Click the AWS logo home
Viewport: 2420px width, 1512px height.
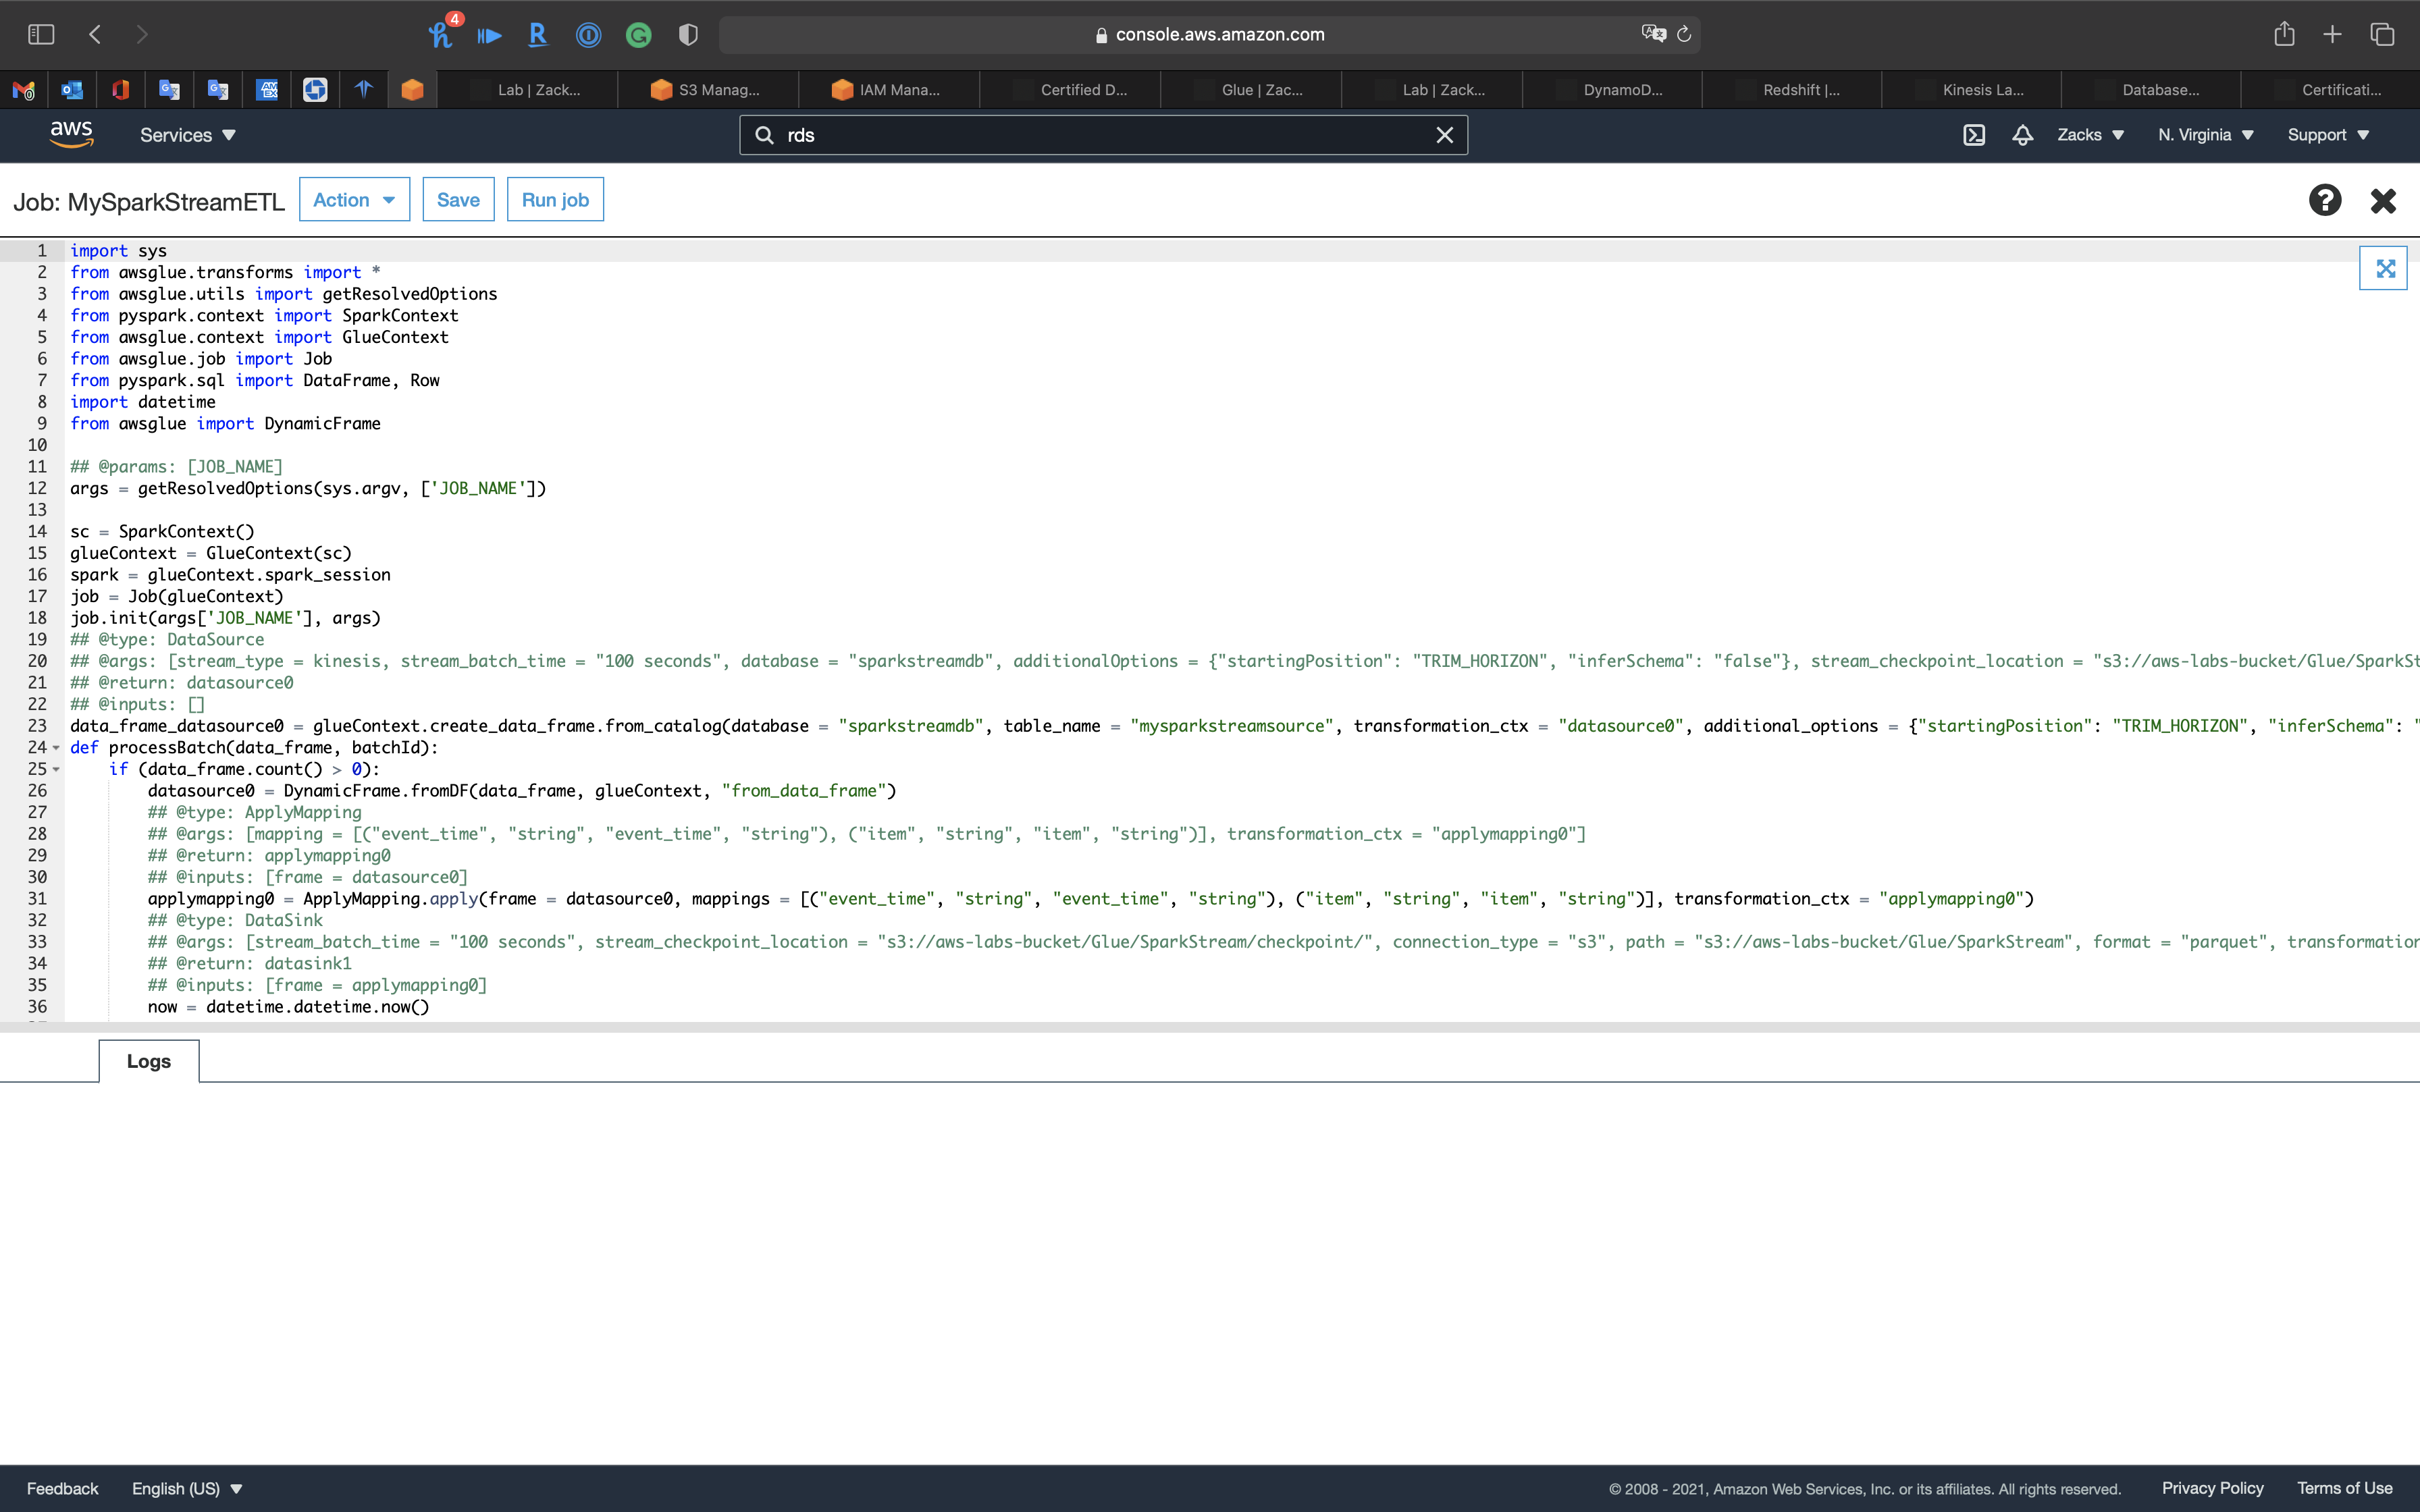pos(71,134)
